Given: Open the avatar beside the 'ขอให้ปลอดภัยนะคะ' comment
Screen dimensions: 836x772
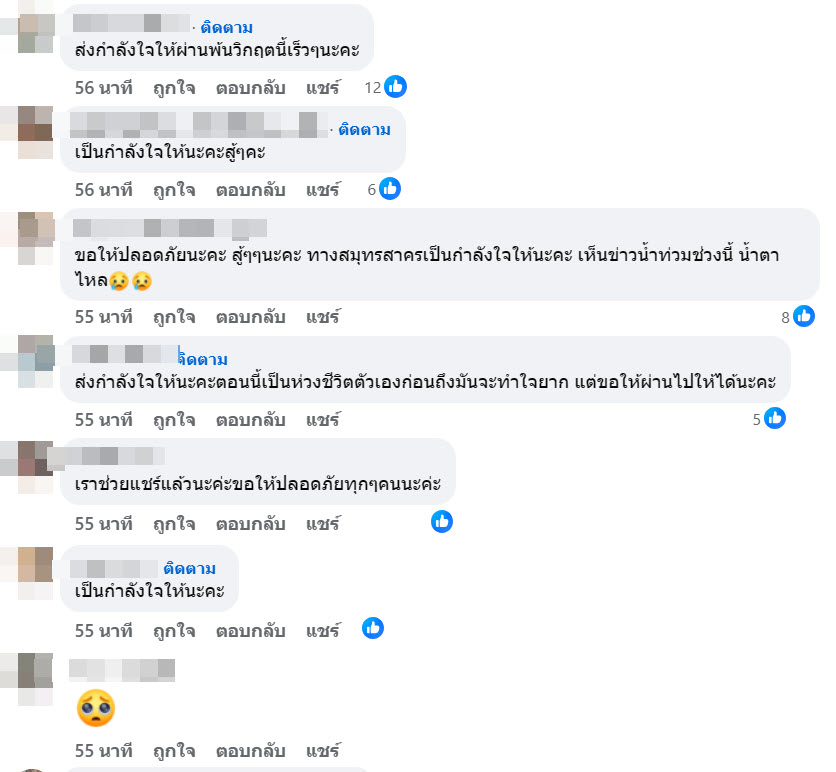Looking at the screenshot, I should pyautogui.click(x=36, y=242).
